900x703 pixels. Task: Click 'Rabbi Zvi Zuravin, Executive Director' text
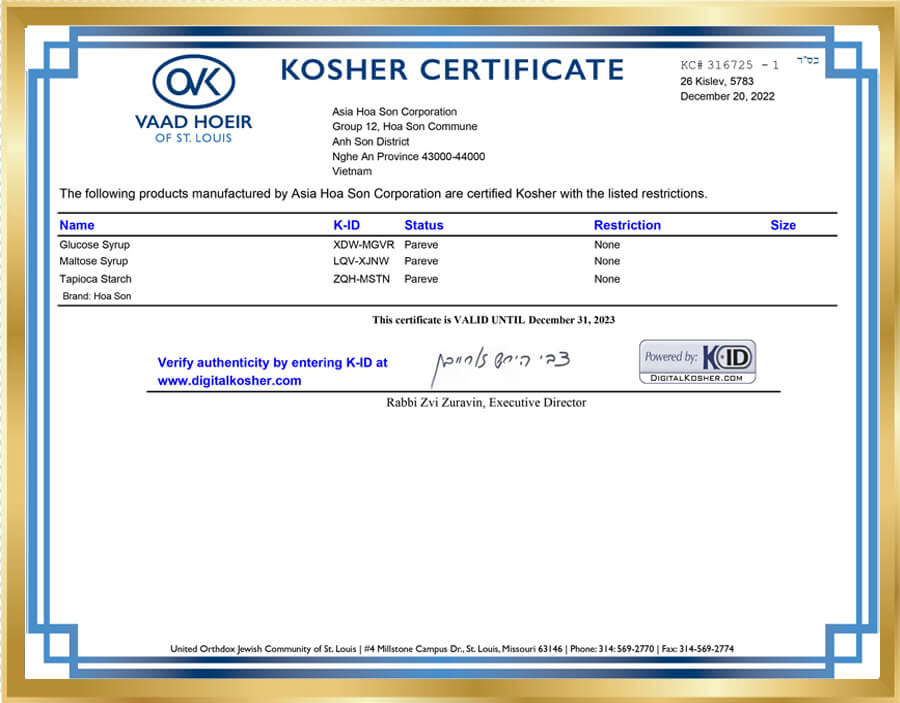tap(486, 403)
